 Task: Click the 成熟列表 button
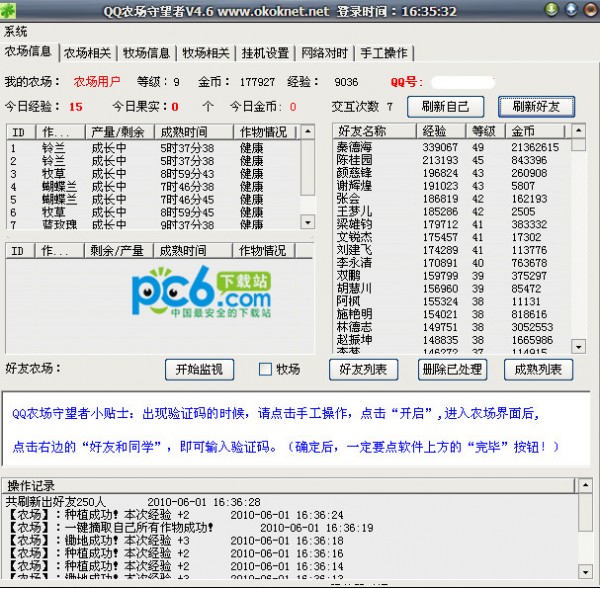pos(538,369)
